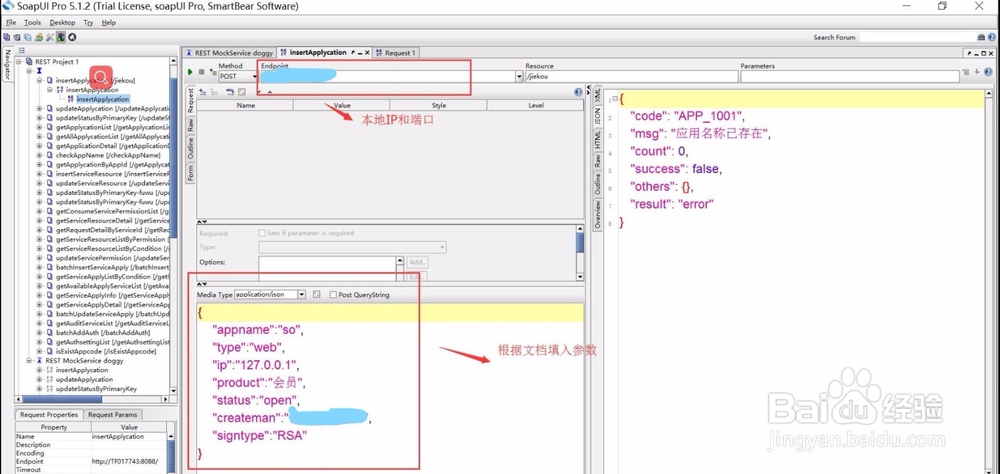The height and width of the screenshot is (474, 1000).
Task: Click the Name column header
Action: click(x=246, y=105)
